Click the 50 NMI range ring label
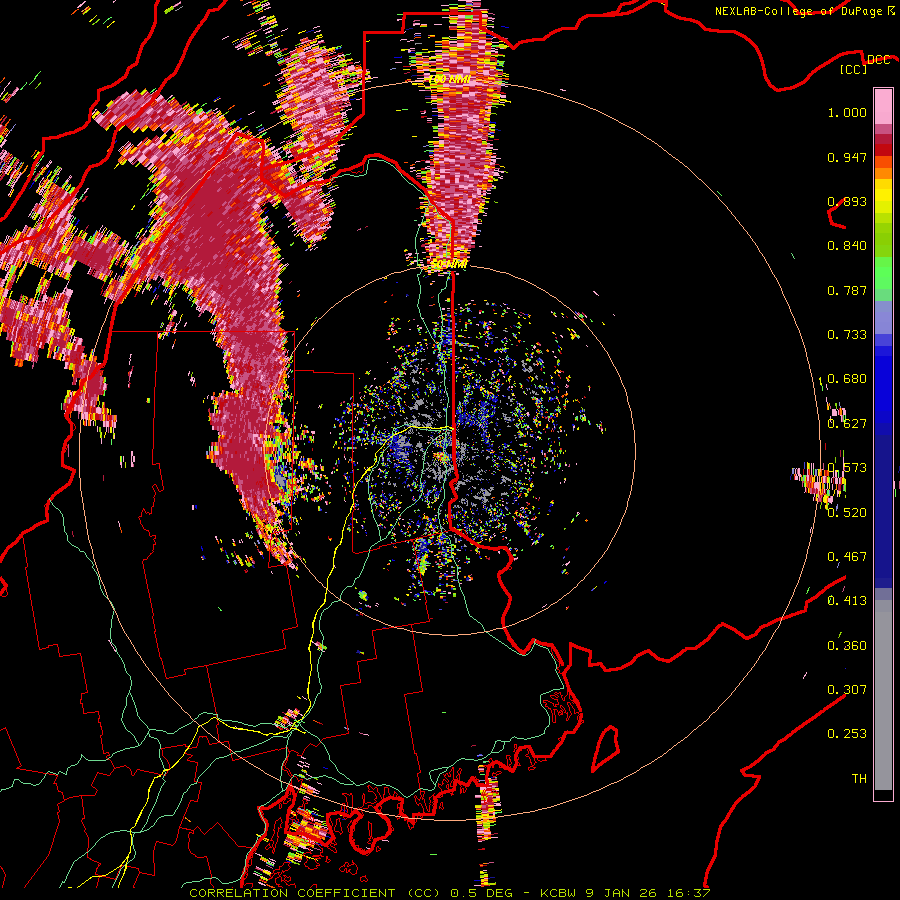Image resolution: width=900 pixels, height=900 pixels. point(449,264)
